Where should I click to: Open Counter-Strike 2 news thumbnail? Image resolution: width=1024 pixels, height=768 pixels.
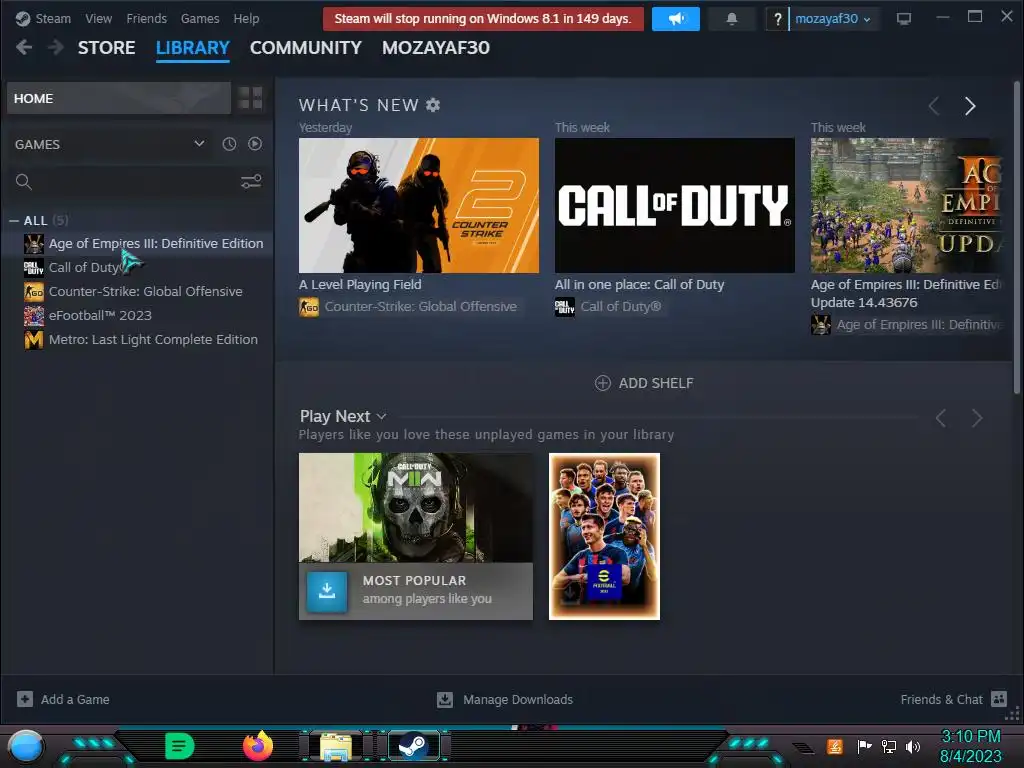419,205
